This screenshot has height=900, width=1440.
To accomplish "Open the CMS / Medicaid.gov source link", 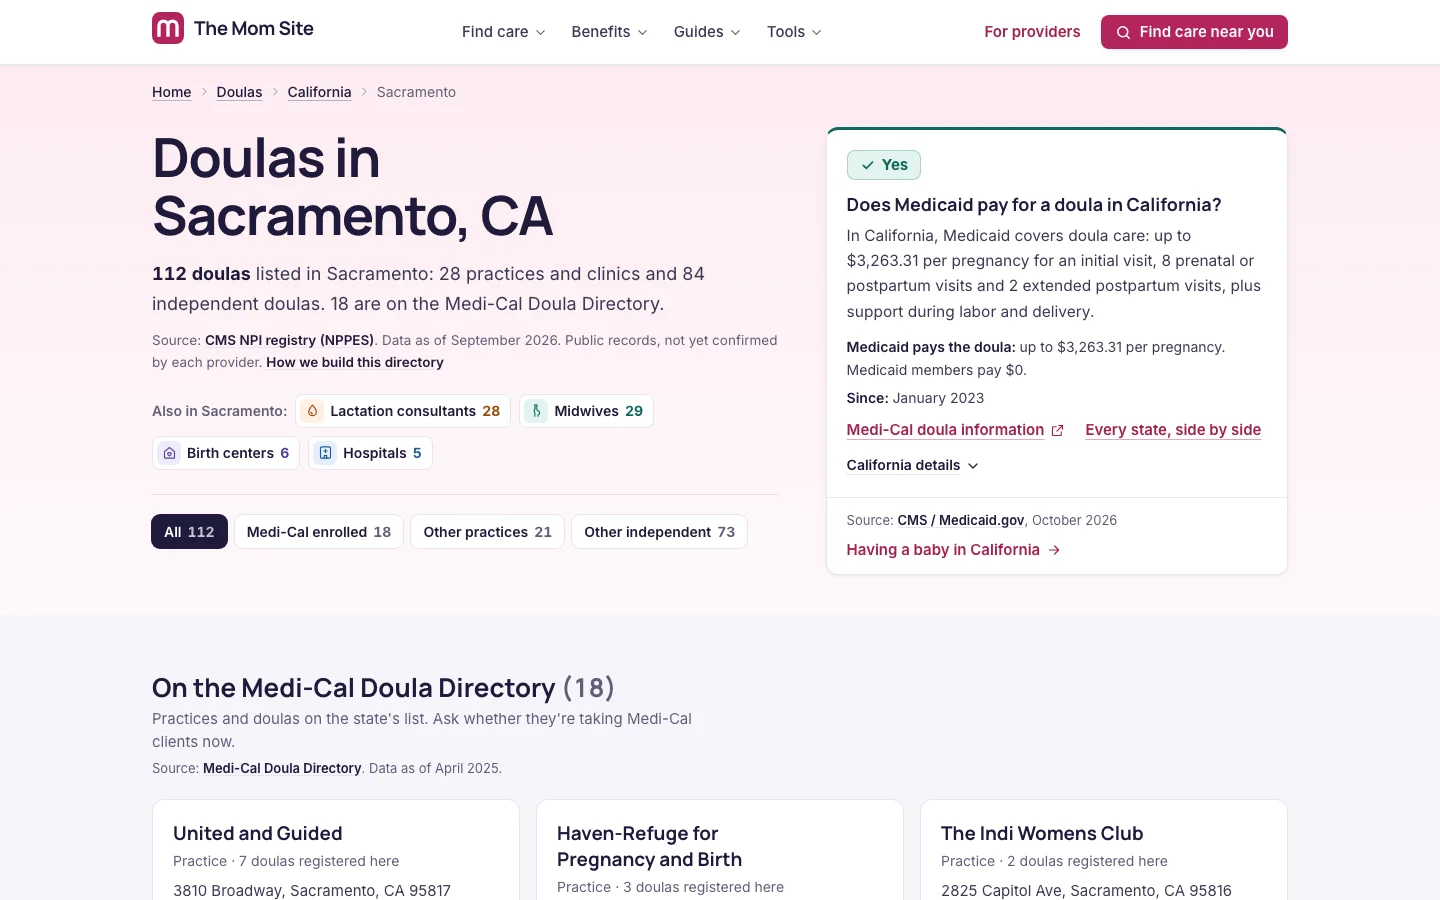I will click(960, 520).
